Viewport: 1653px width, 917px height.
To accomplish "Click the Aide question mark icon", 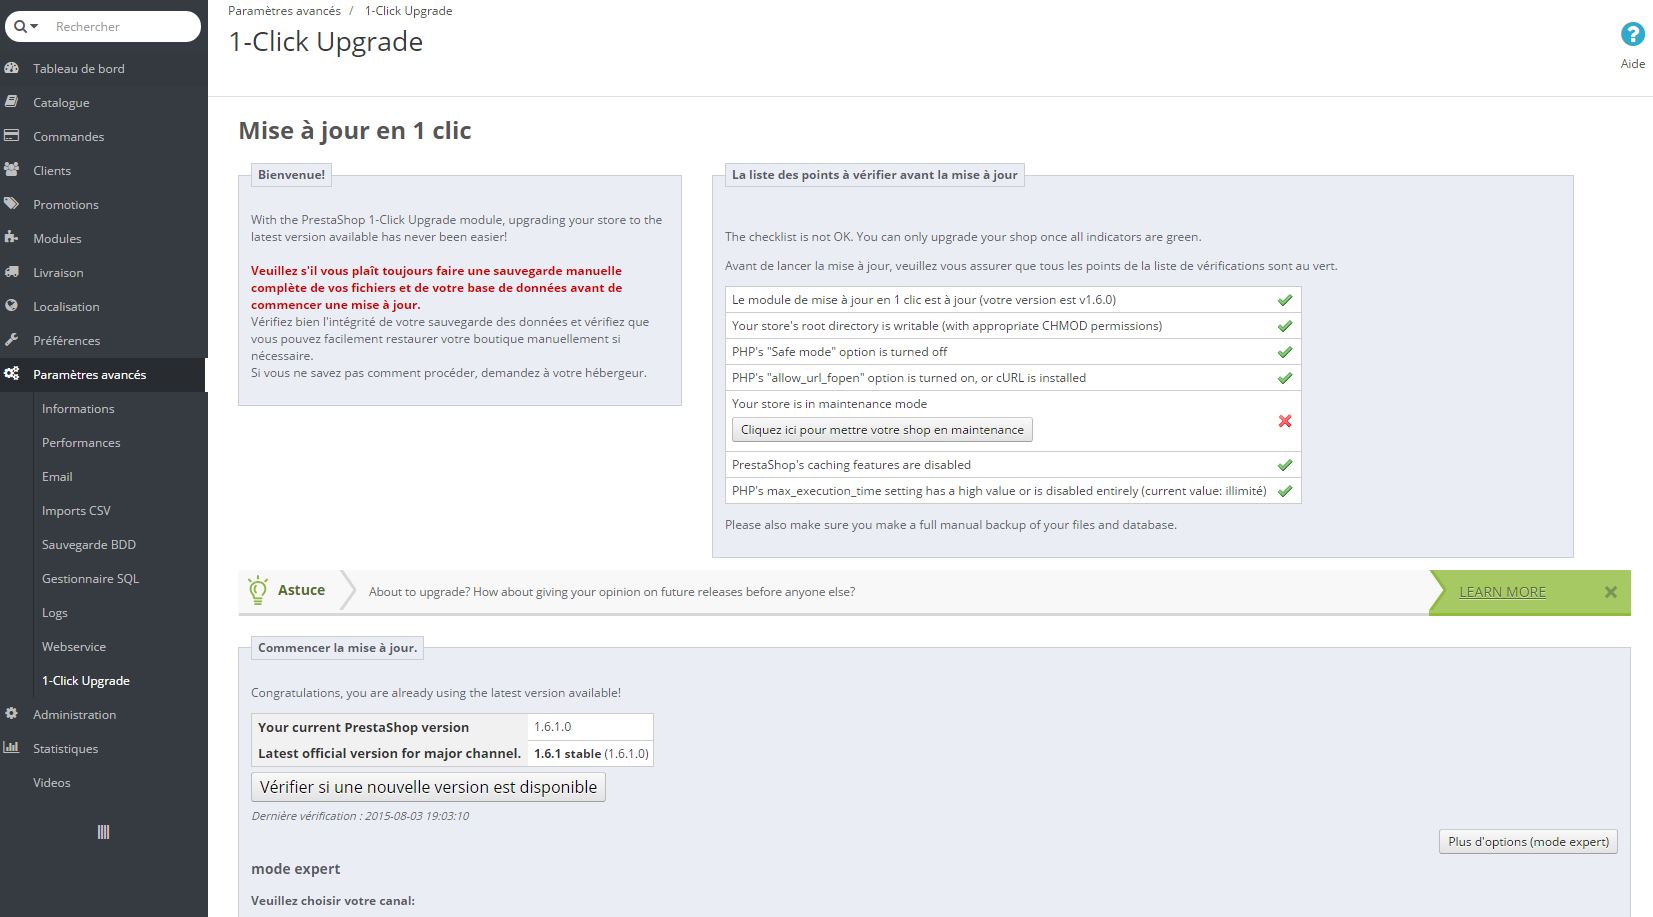I will coord(1632,35).
